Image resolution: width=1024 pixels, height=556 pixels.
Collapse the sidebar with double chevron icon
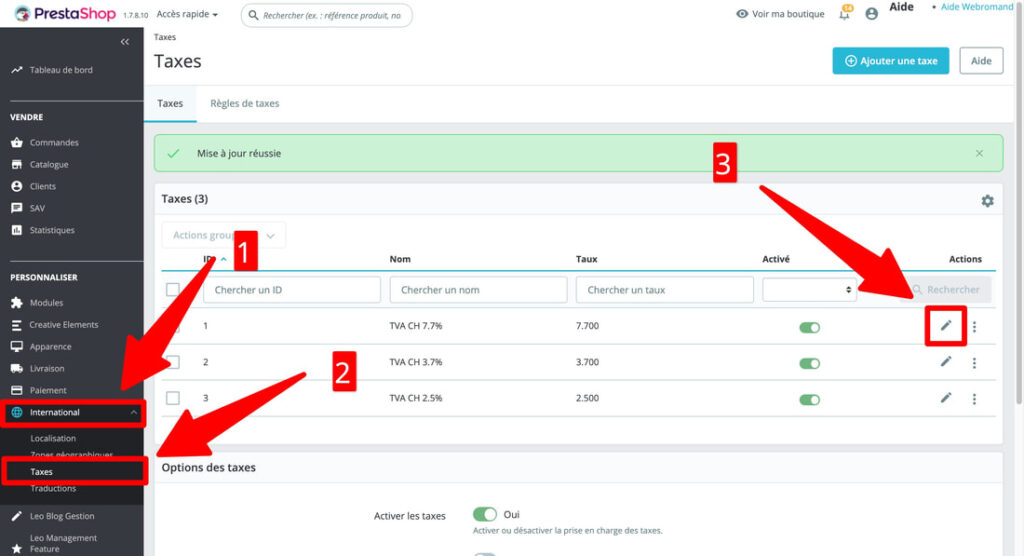[x=125, y=42]
